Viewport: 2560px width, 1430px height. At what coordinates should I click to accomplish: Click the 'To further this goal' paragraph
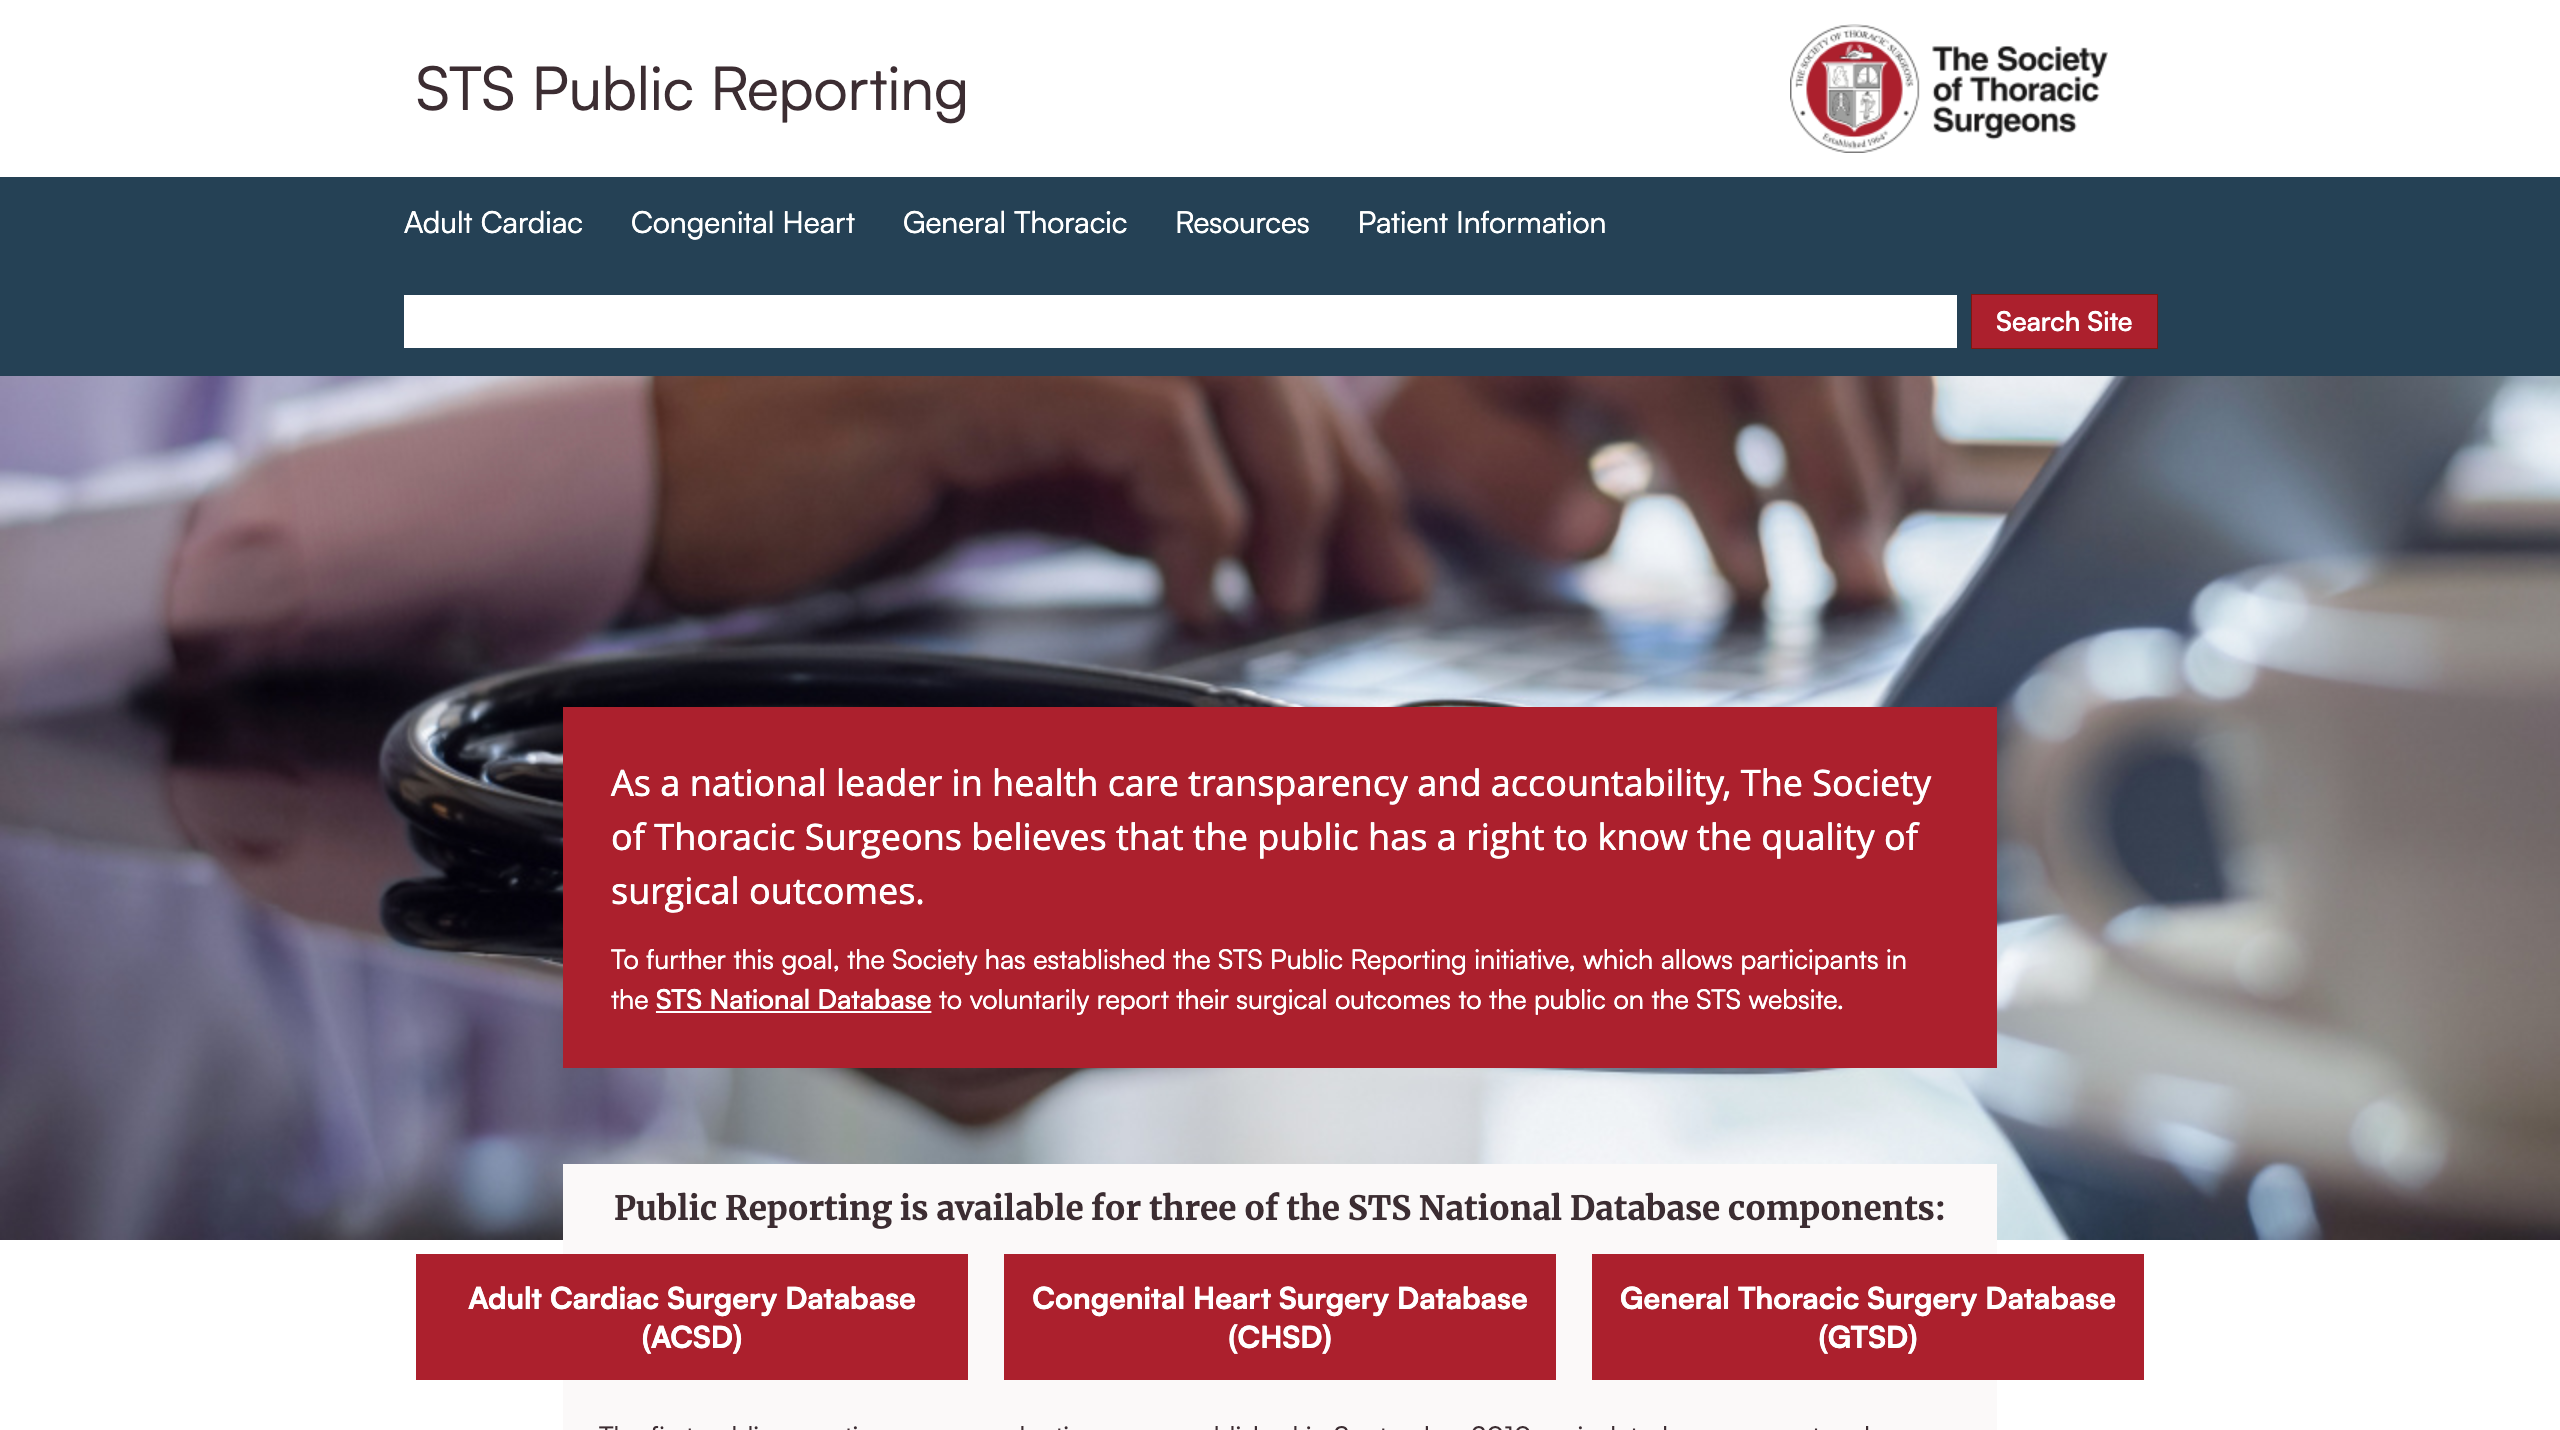[1258, 980]
